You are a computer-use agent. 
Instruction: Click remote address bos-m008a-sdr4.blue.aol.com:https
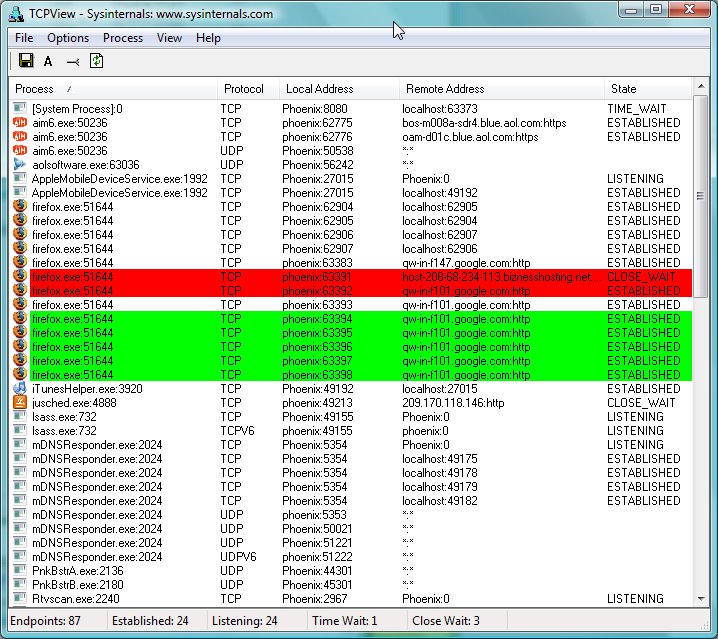[484, 123]
